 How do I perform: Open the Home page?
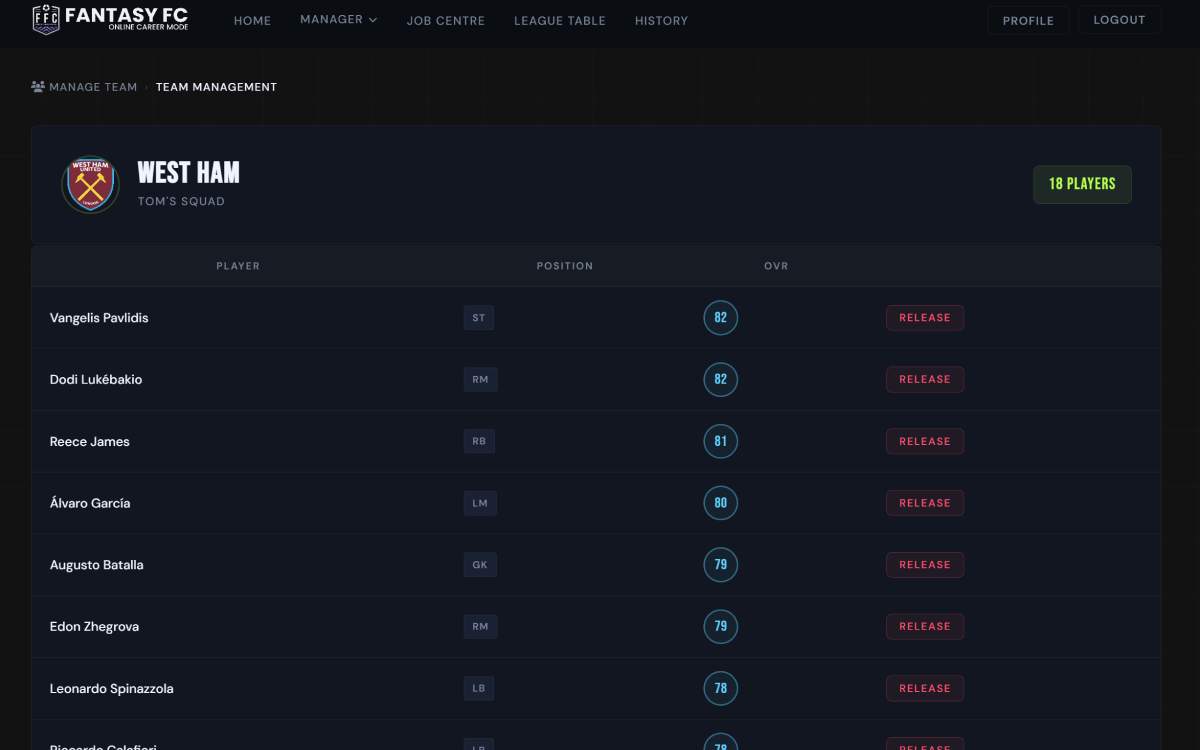coord(252,20)
